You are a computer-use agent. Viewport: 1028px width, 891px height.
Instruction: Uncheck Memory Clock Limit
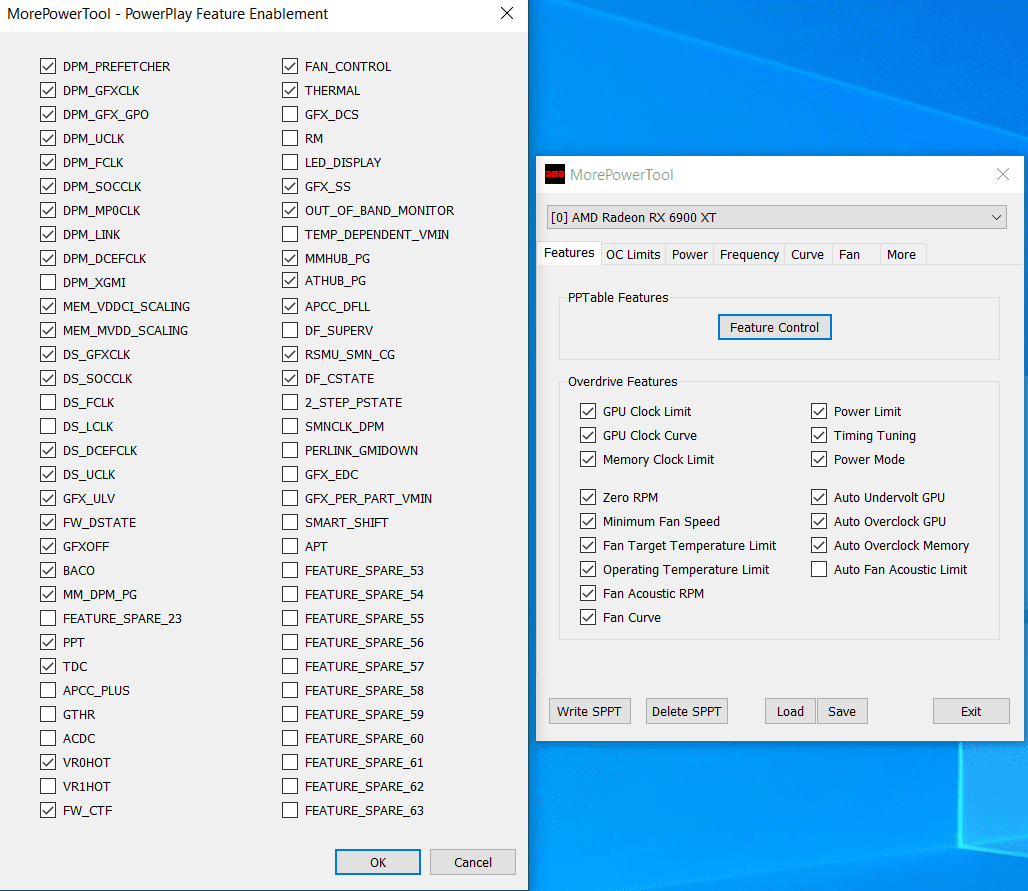click(588, 460)
